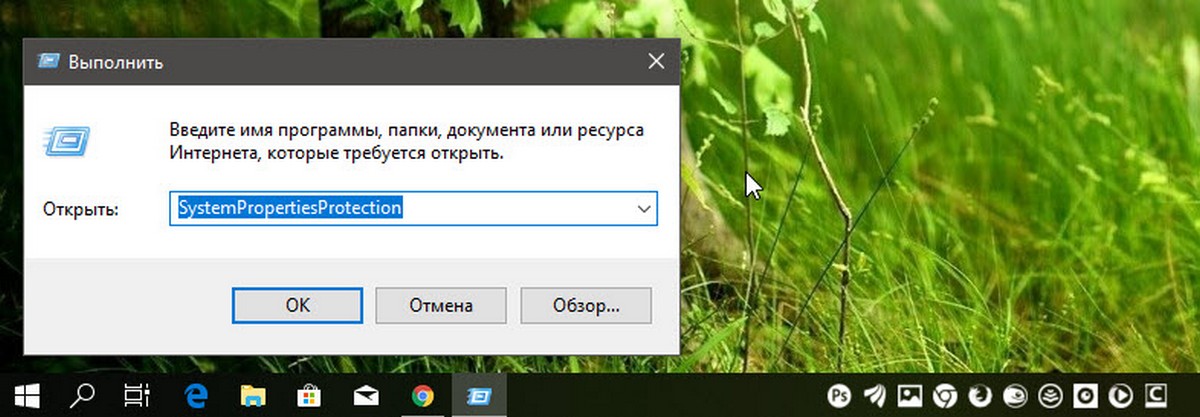1200x417 pixels.
Task: Open the Windows Start menu
Action: pos(27,396)
